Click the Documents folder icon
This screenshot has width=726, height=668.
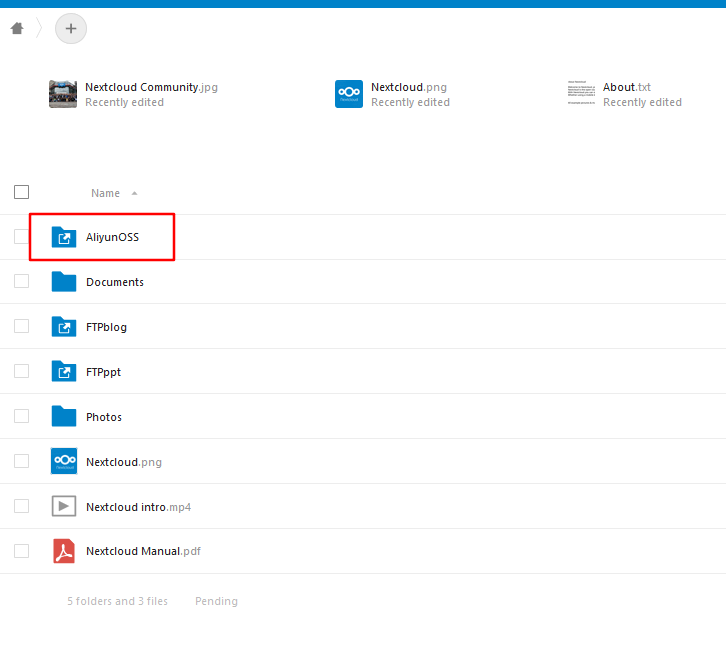pyautogui.click(x=64, y=281)
